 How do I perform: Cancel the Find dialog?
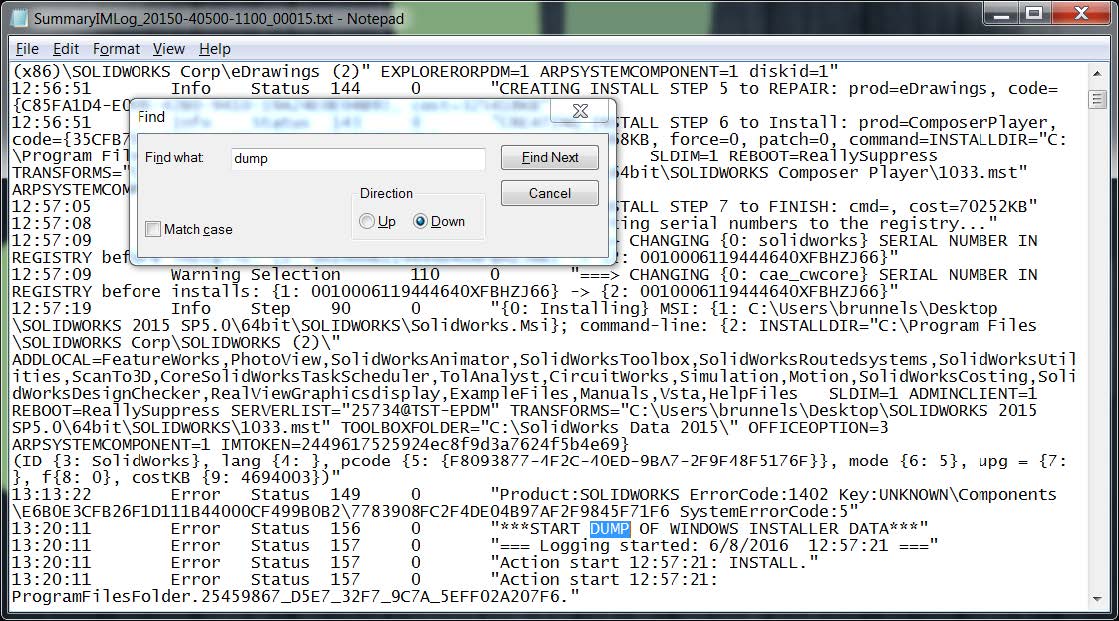point(550,193)
